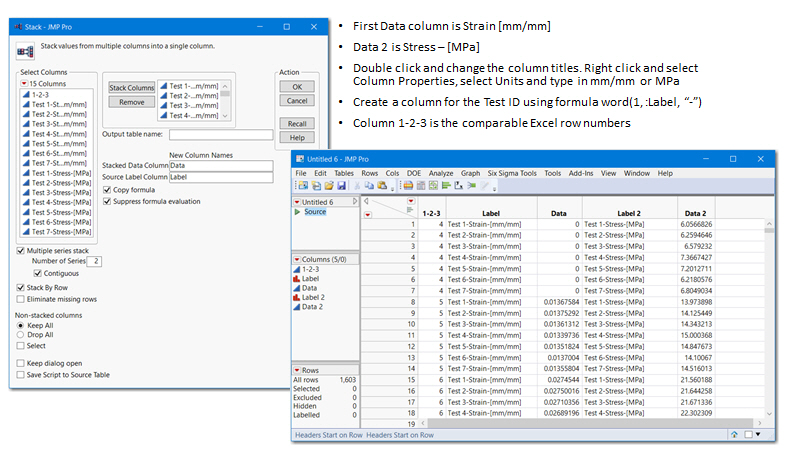
Task: Click the left-pointing triangle in the data grid corner
Action: coord(366,201)
